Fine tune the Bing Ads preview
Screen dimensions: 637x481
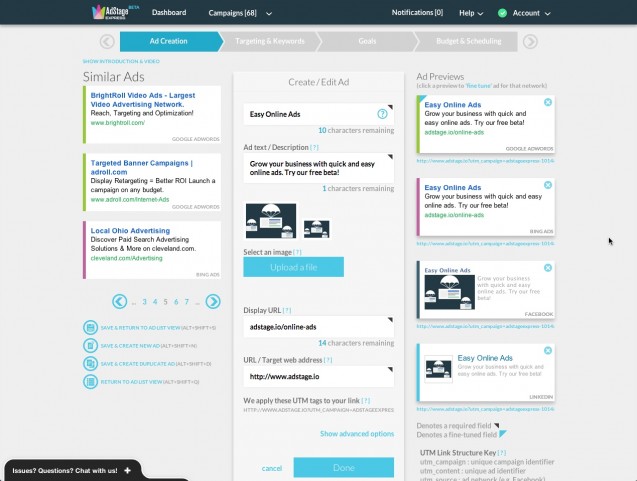(486, 207)
